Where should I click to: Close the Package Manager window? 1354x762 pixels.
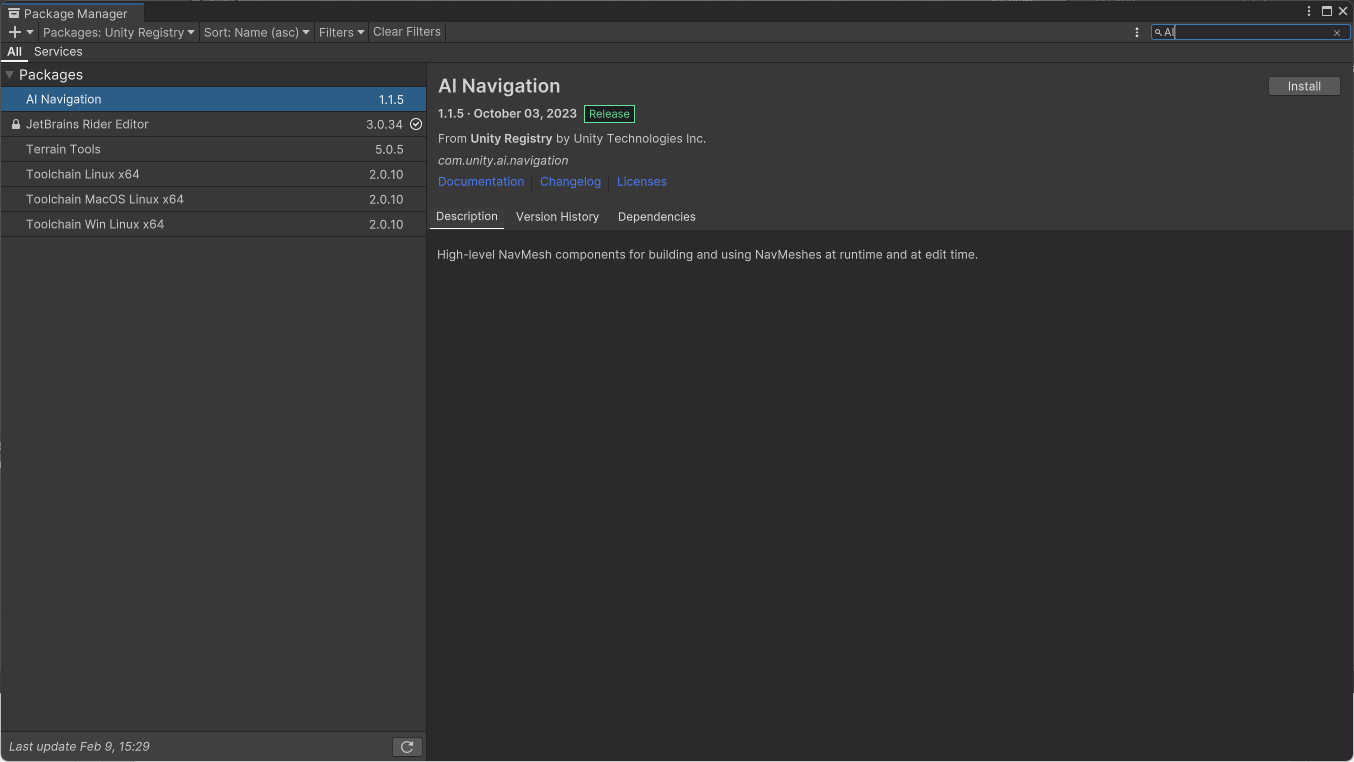1343,11
